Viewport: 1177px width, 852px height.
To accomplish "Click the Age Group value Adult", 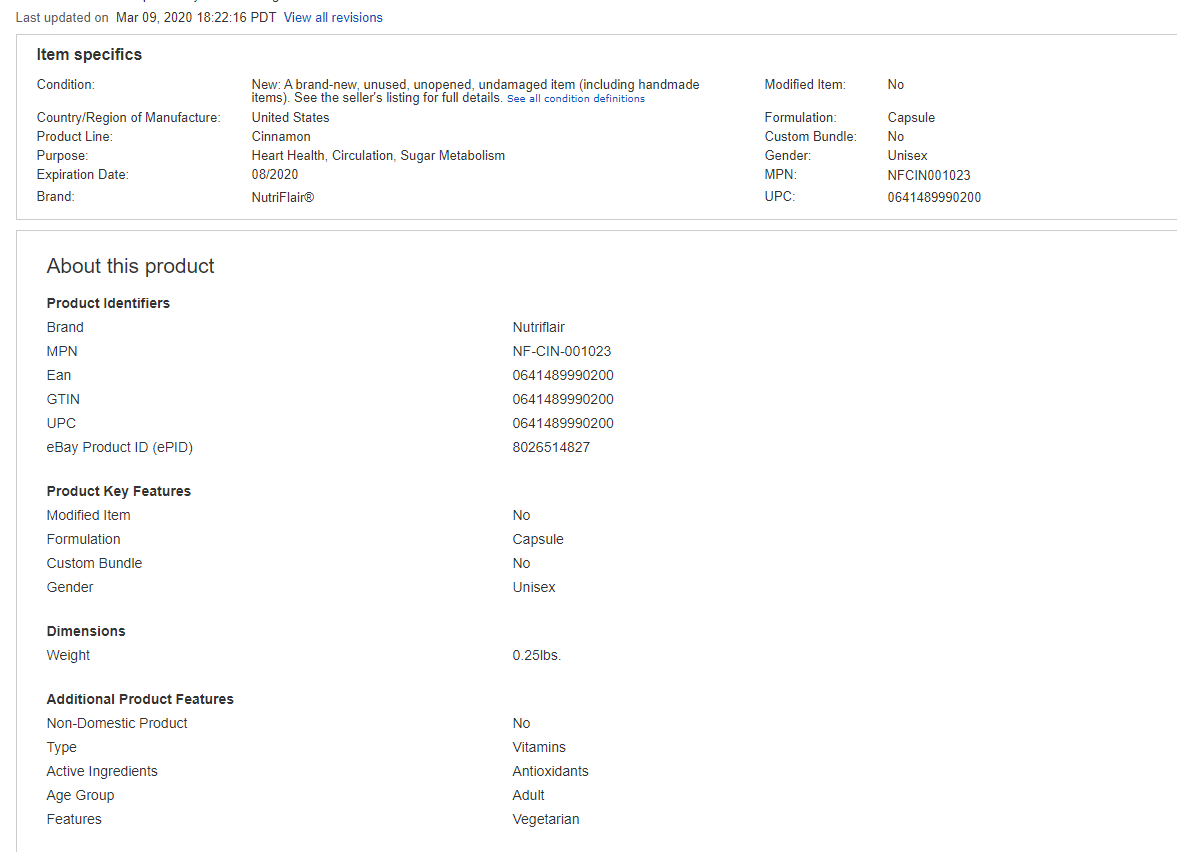I will click(528, 795).
